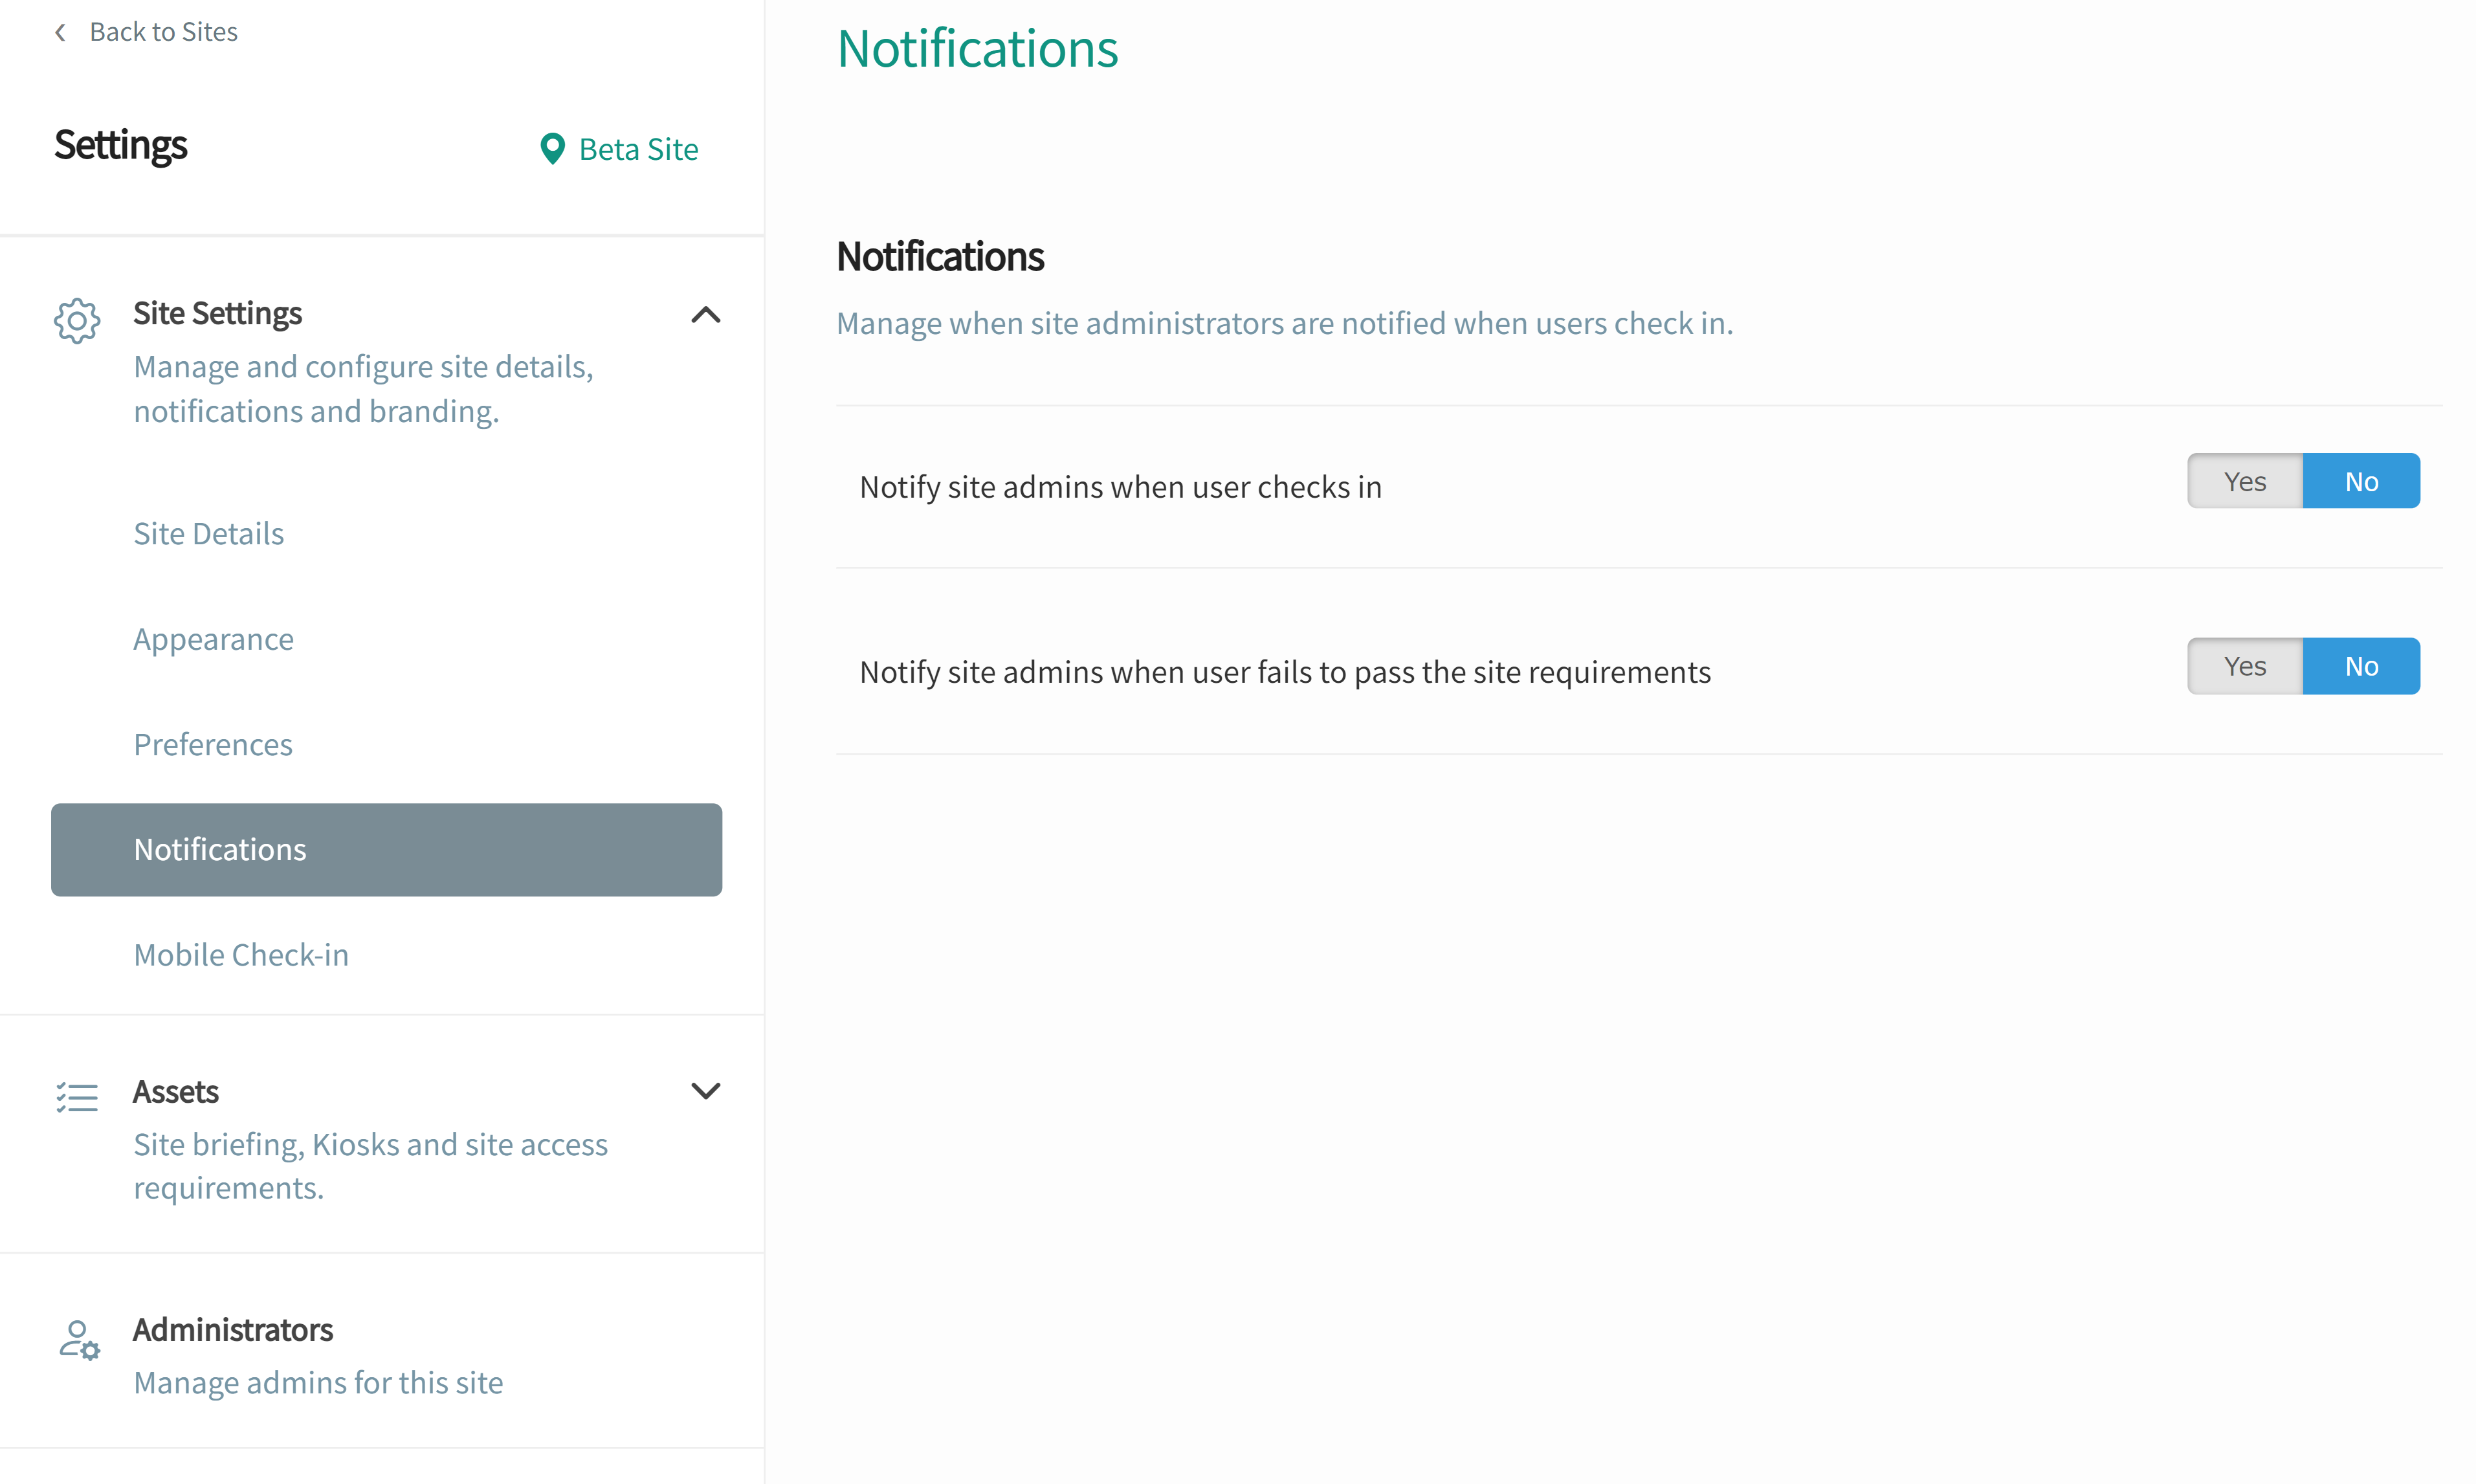Set 'user checks in' notification to No

[x=2361, y=481]
